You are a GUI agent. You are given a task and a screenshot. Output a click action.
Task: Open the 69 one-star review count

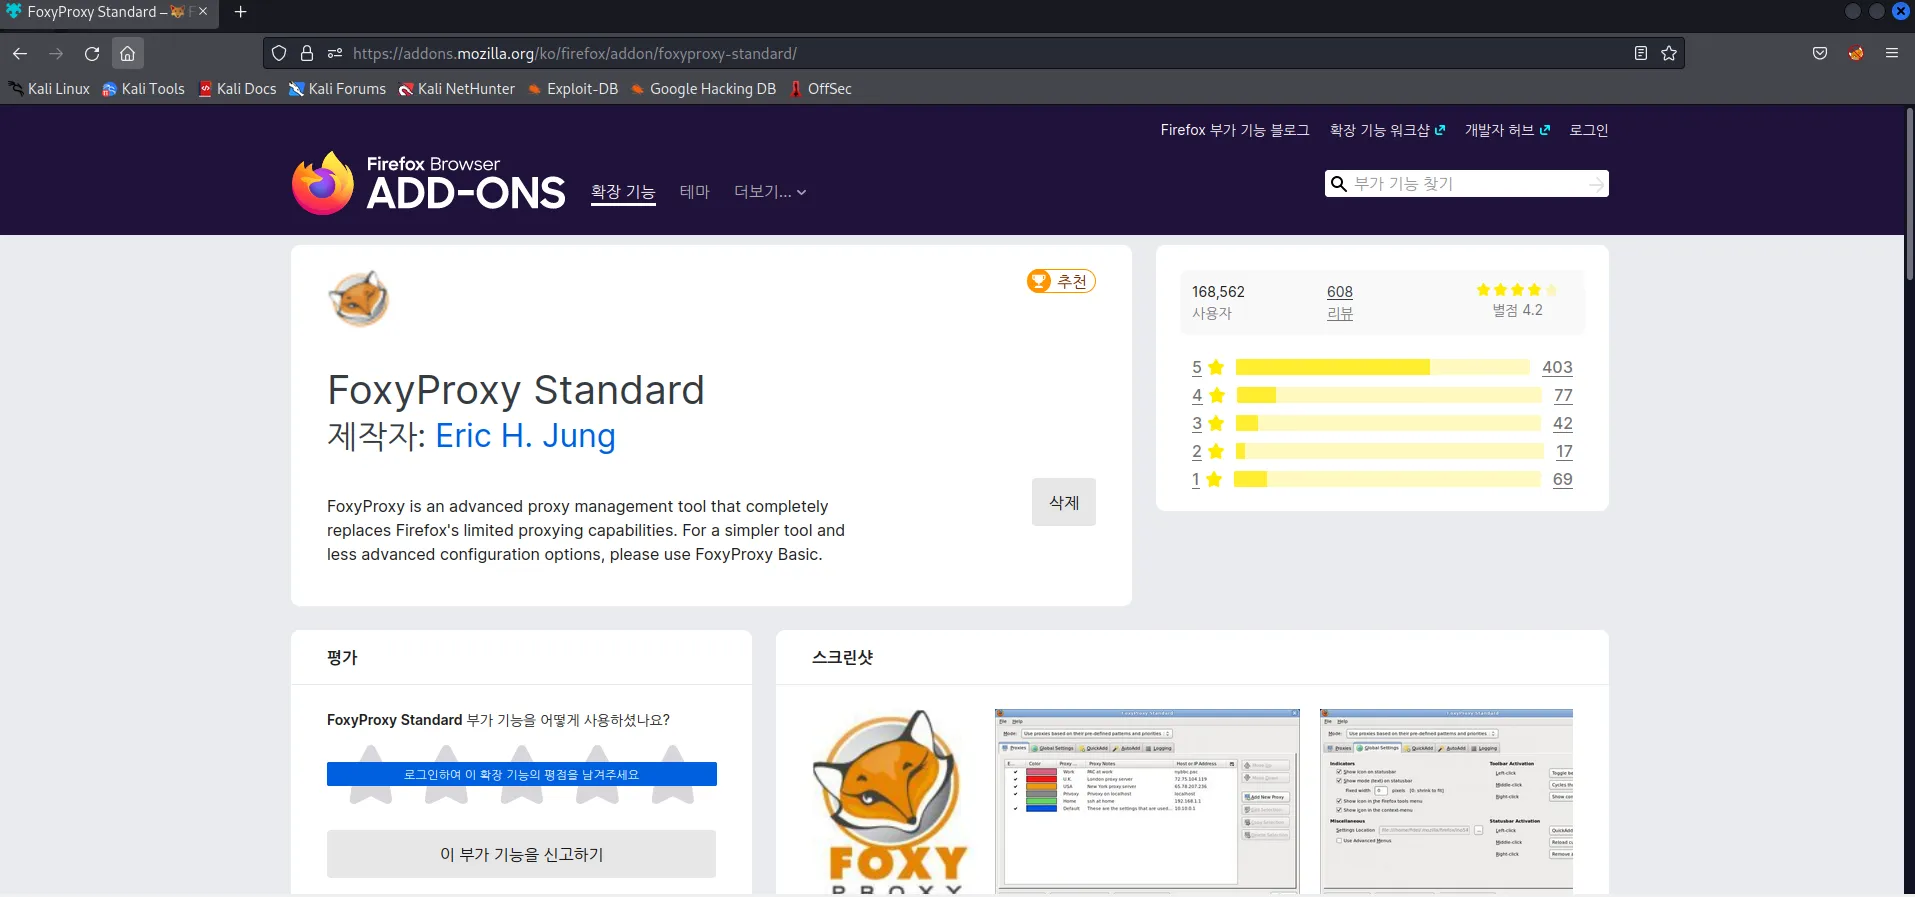tap(1563, 480)
